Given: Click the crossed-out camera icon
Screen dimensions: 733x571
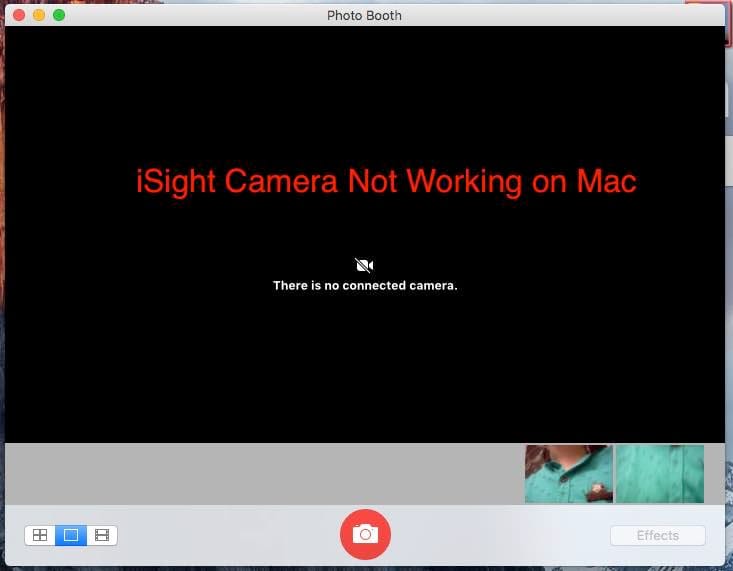Looking at the screenshot, I should pyautogui.click(x=364, y=266).
